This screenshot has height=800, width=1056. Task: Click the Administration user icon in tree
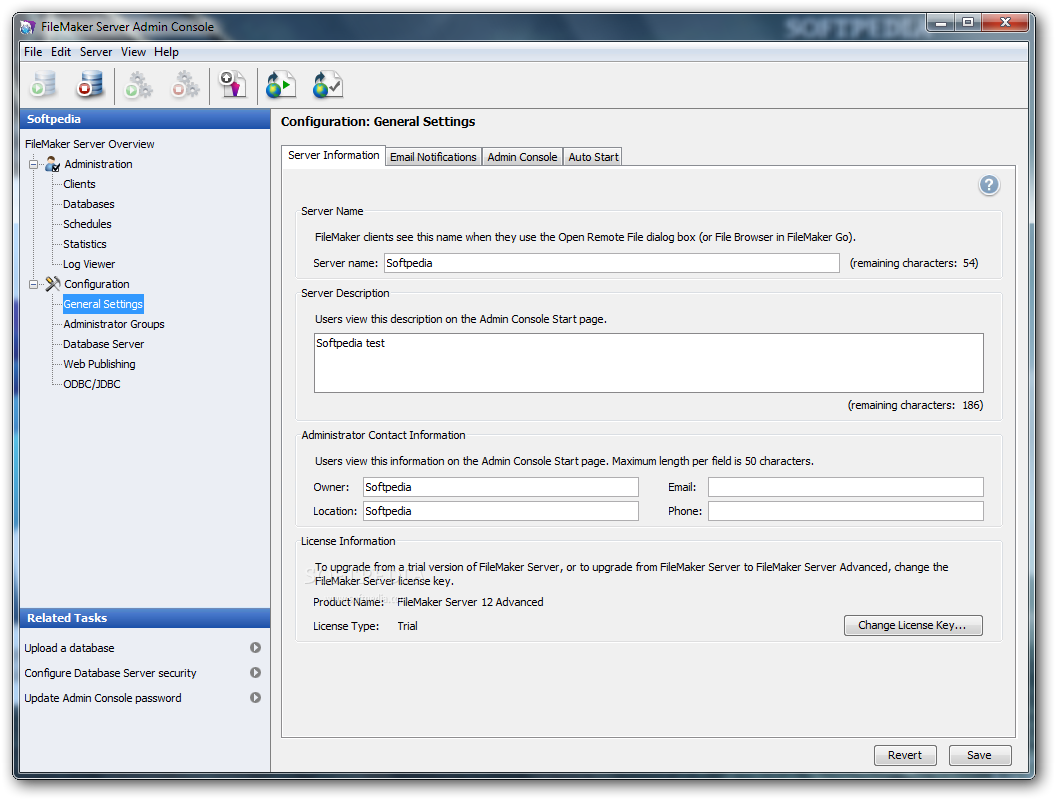coord(53,164)
